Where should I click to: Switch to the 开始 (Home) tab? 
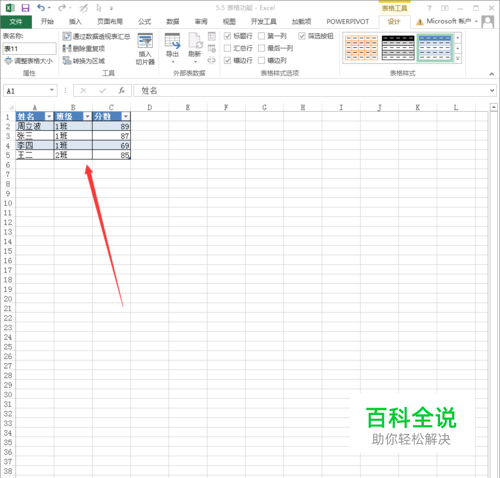pos(47,22)
